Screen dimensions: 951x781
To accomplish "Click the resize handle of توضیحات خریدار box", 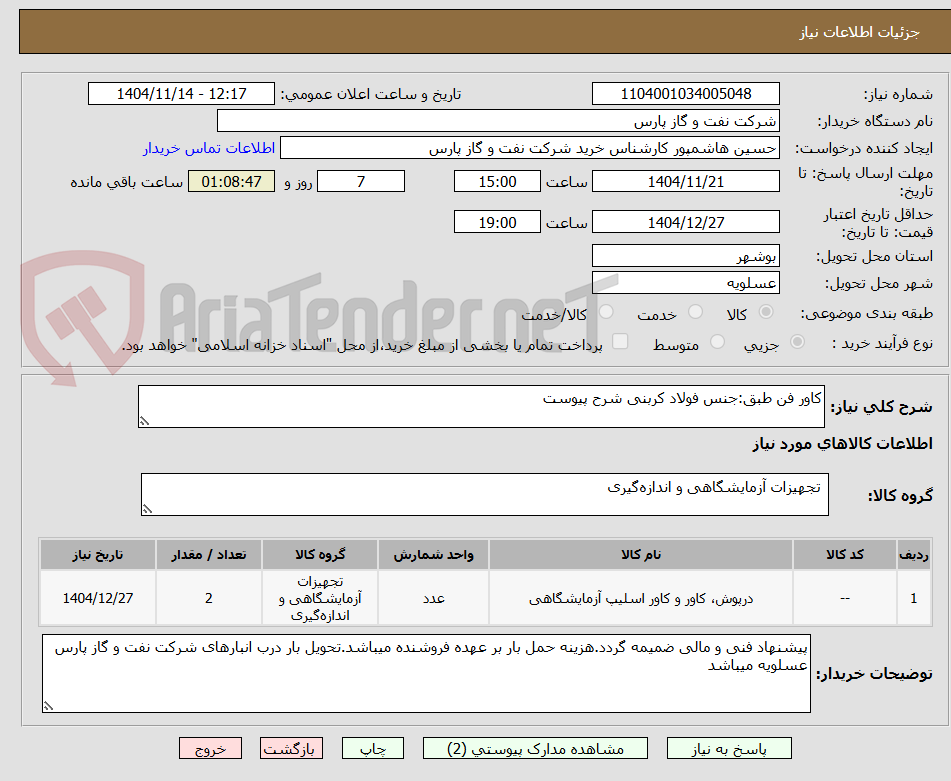I will (x=48, y=706).
